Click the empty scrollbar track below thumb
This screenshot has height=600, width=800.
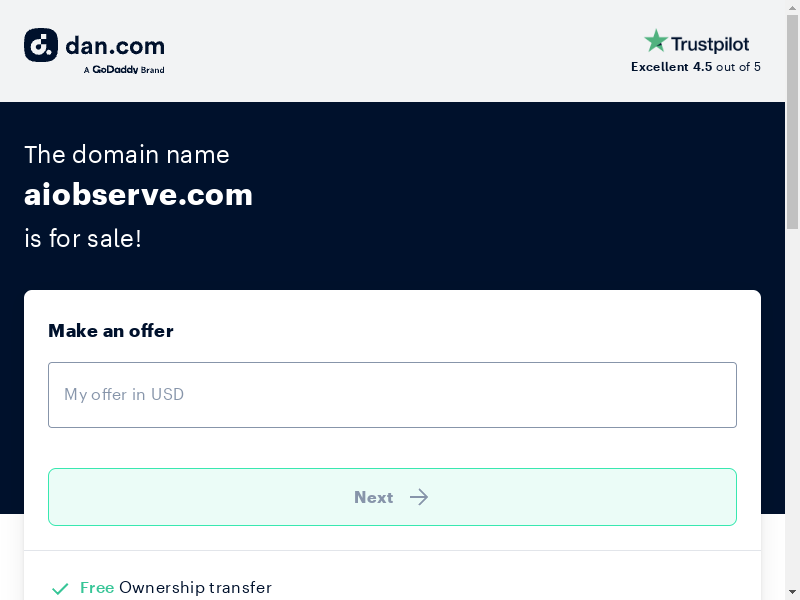click(792, 408)
